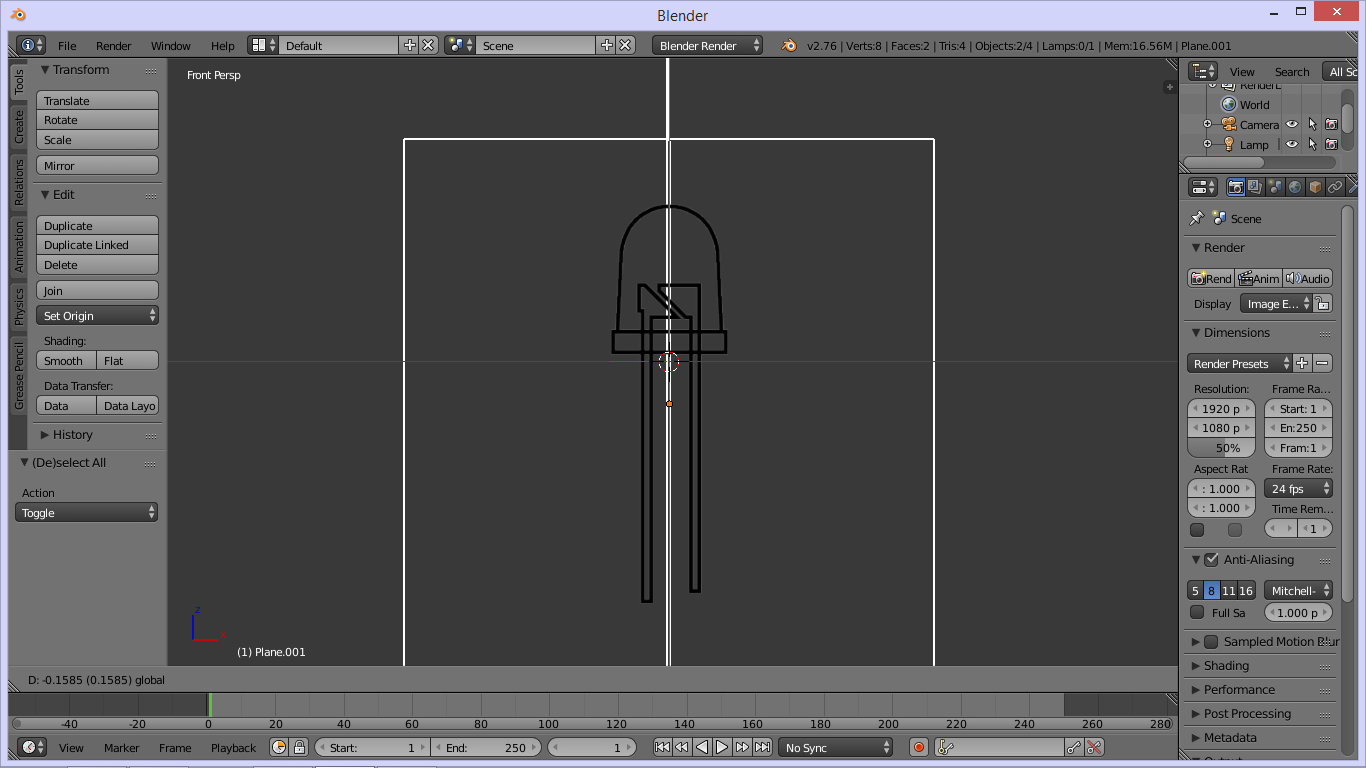Viewport: 1366px width, 768px height.
Task: Click the keyframe insert key icon in timeline
Action: pos(1074,747)
